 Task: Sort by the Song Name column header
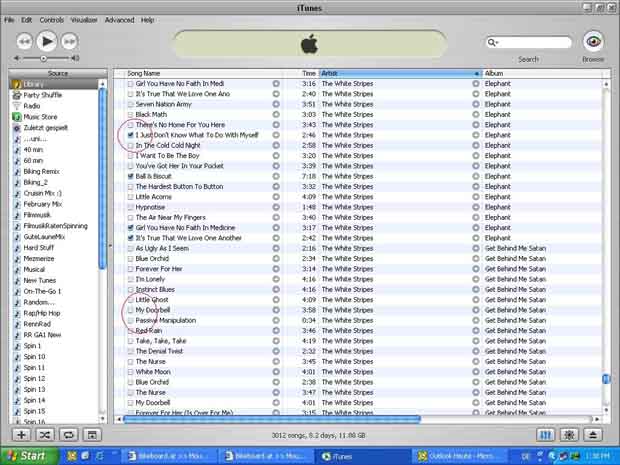pyautogui.click(x=204, y=73)
